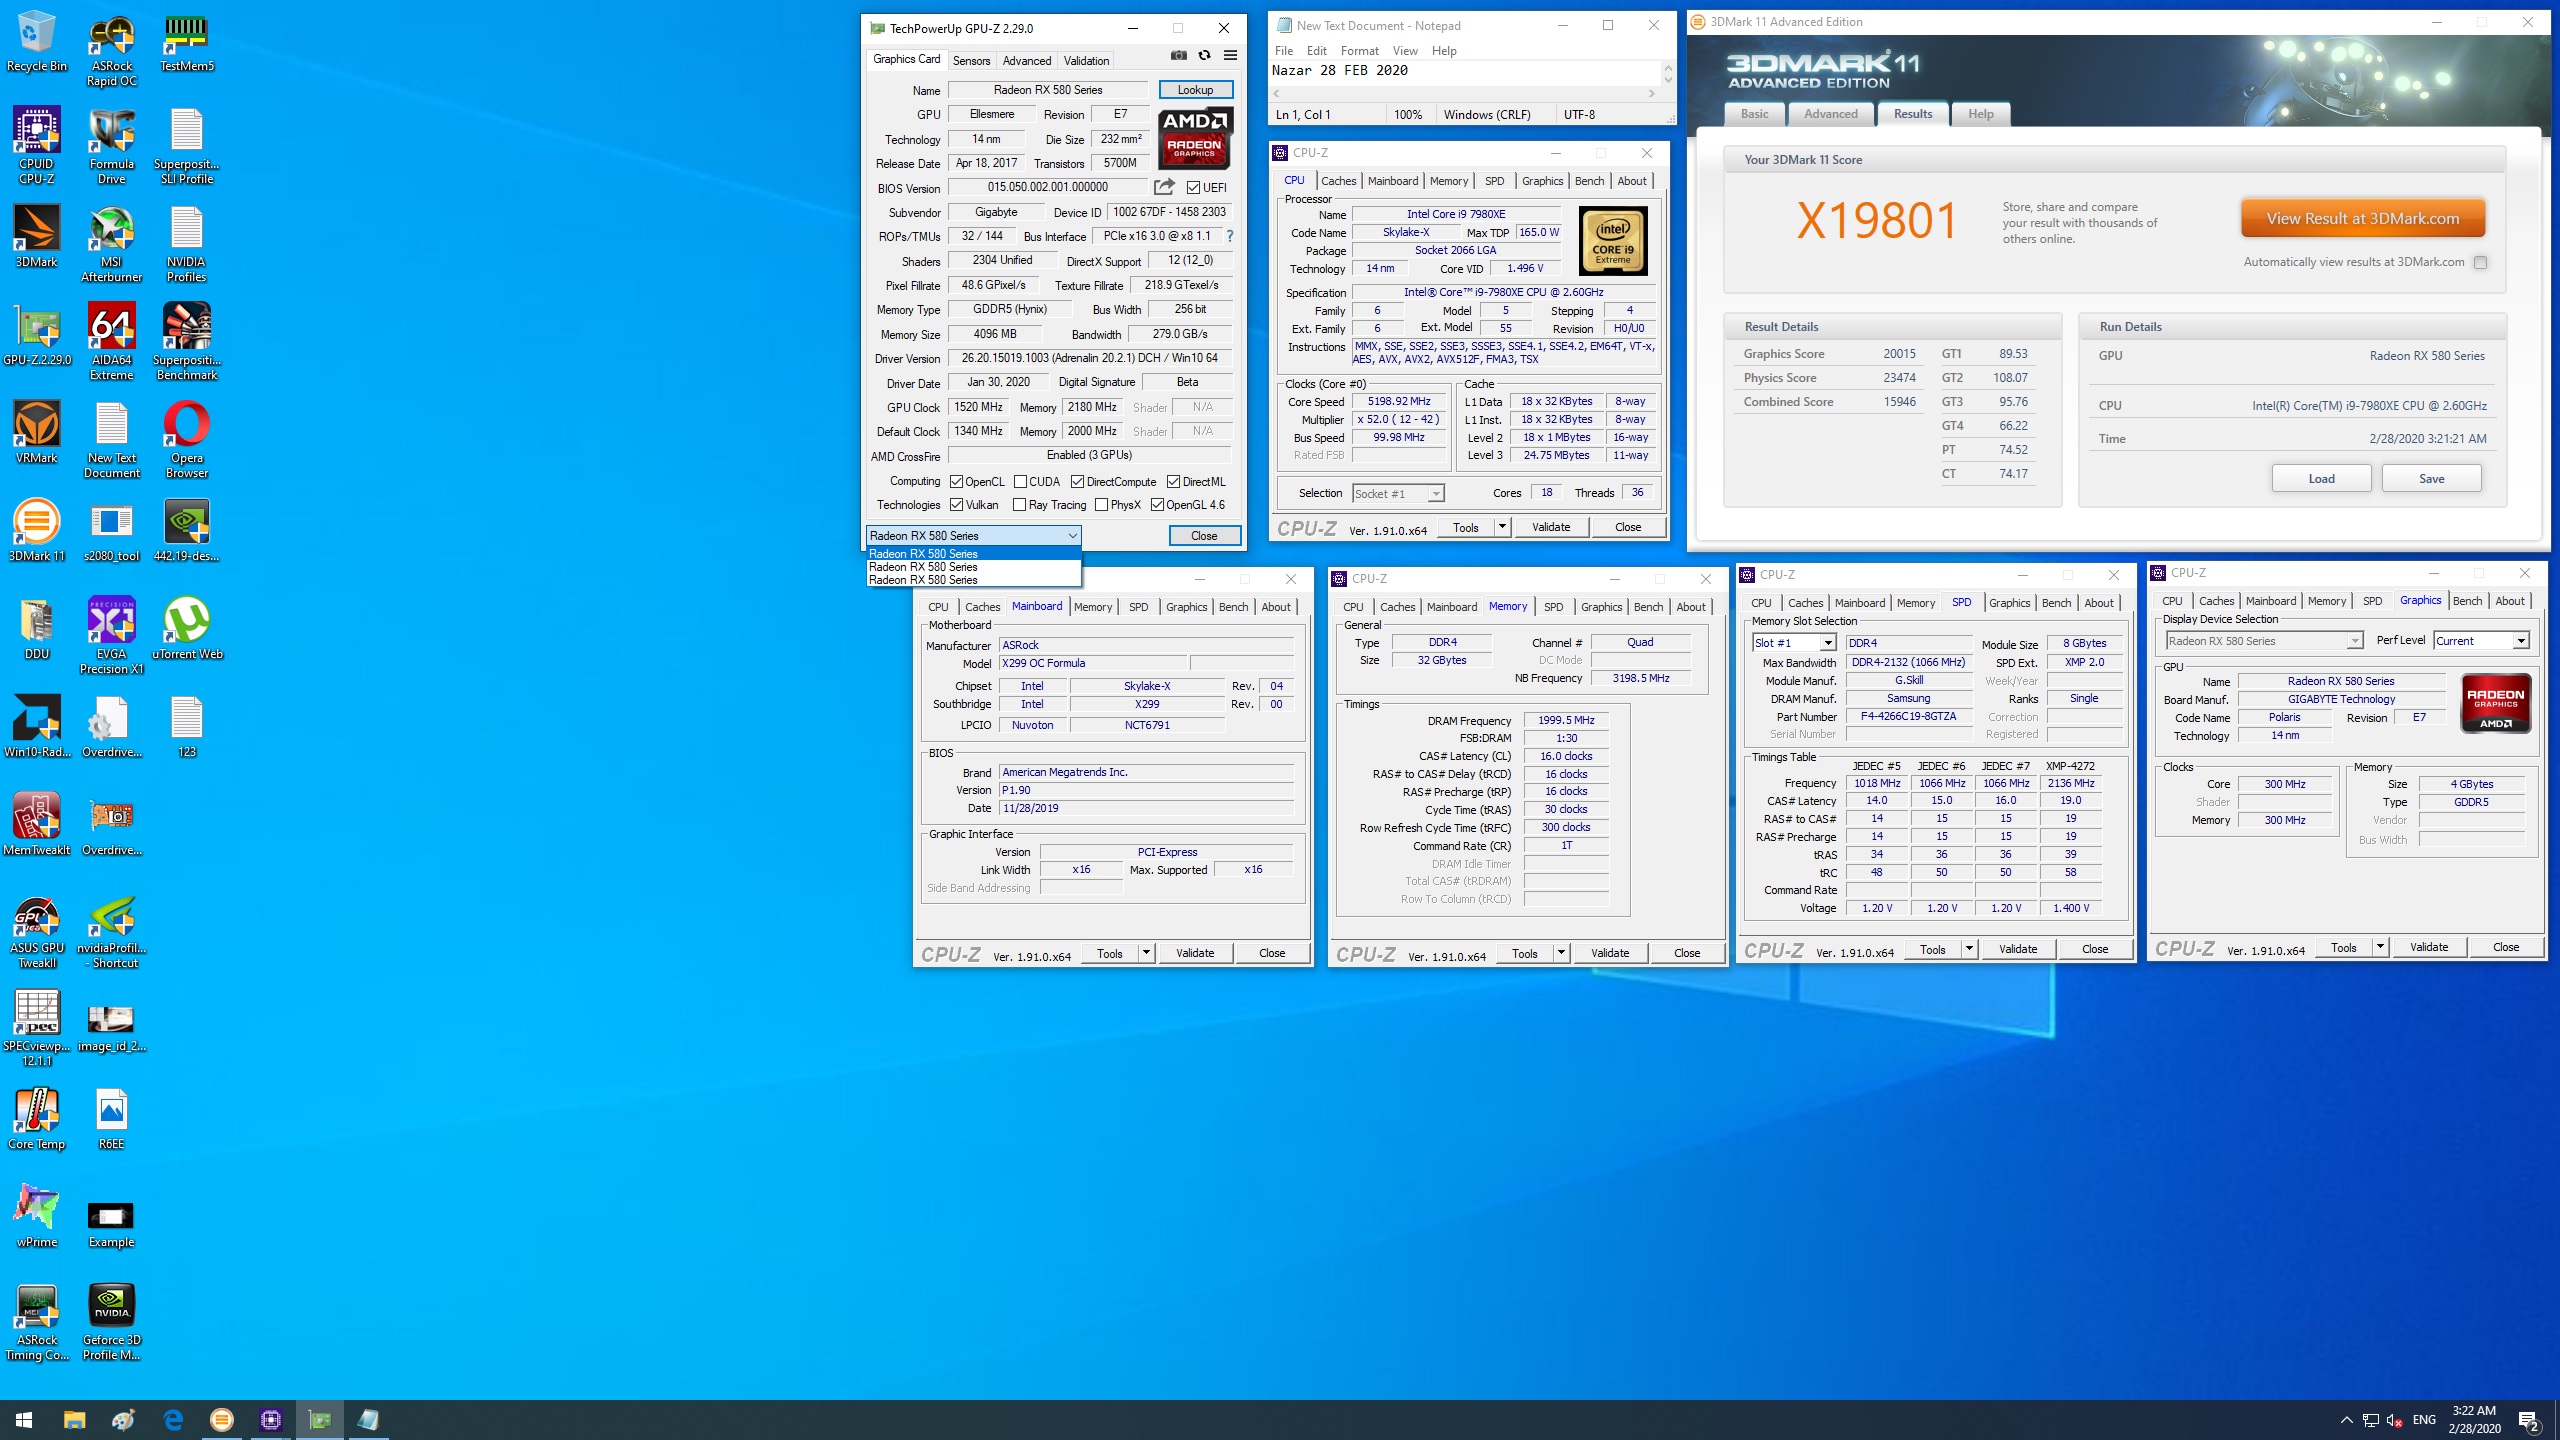2560x1440 pixels.
Task: Expand Tools arrow in CPU-Z Memory window
Action: (1561, 953)
